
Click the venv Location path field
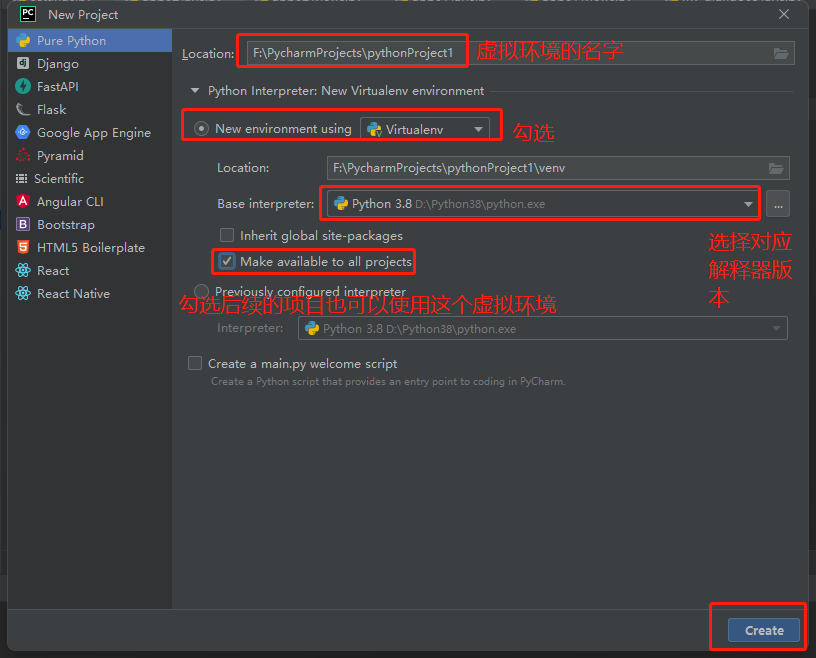(x=558, y=168)
